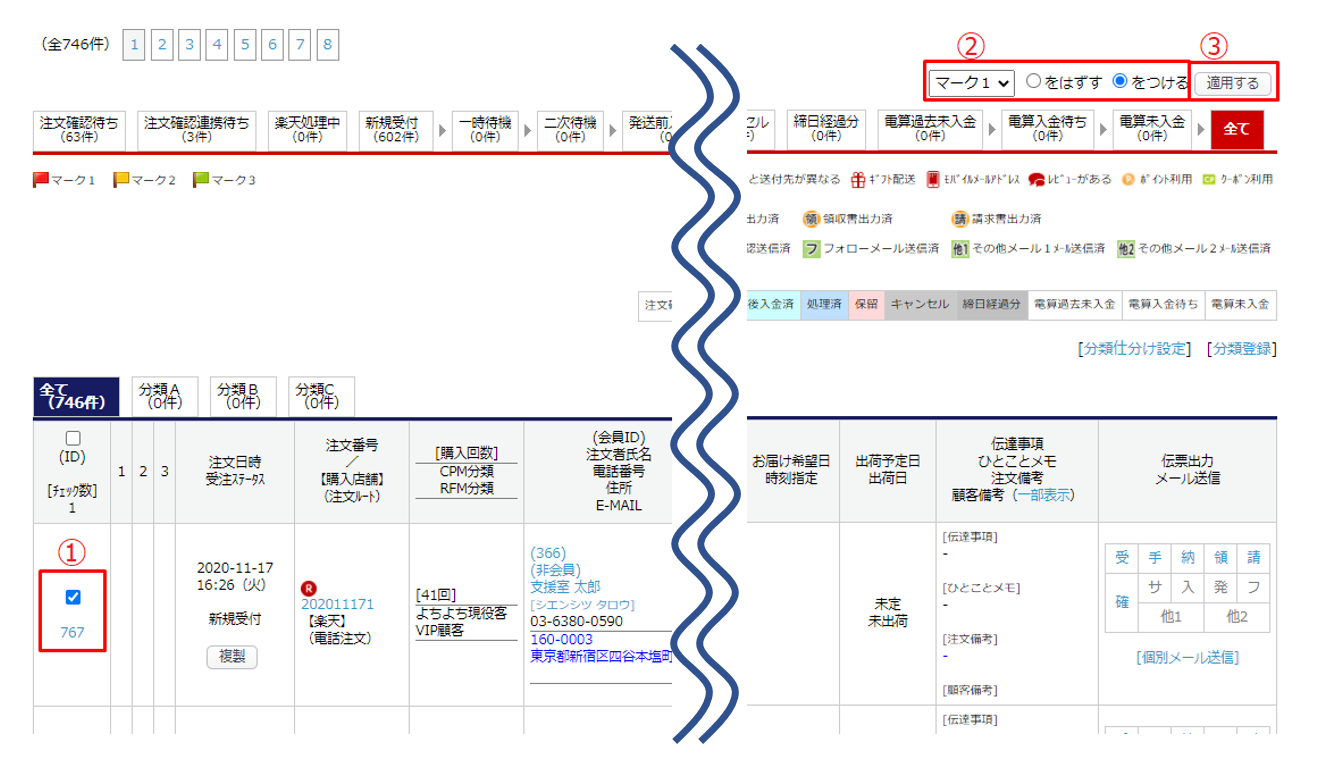
Task: Click the 一部表示 link in column header
Action: click(x=1044, y=495)
